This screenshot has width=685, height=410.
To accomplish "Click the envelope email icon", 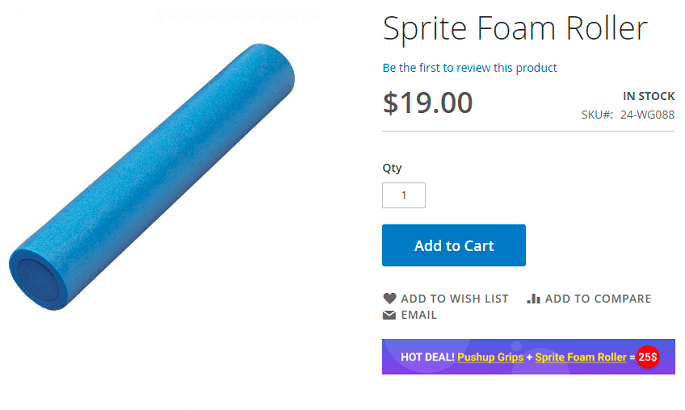I will (390, 315).
